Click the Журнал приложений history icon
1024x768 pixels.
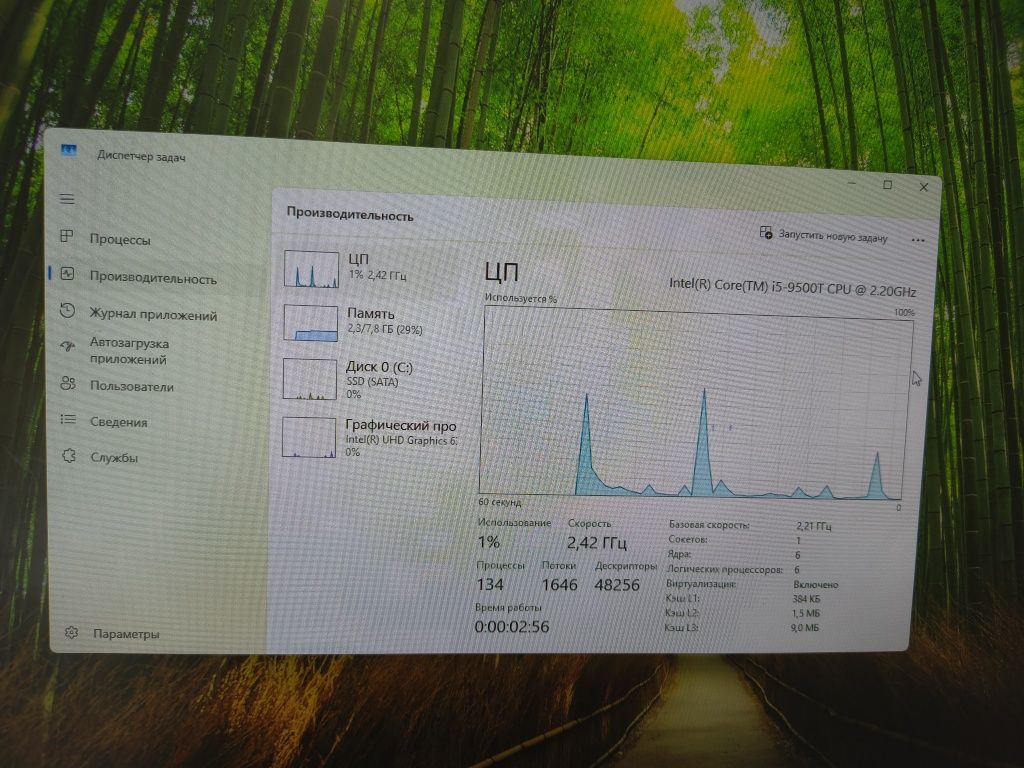click(x=67, y=310)
